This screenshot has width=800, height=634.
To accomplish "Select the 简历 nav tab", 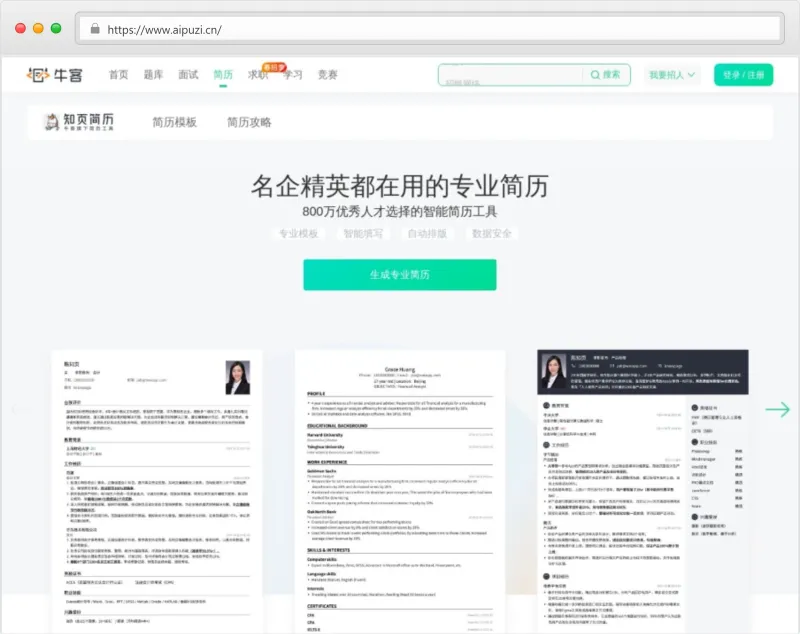I will pos(223,75).
